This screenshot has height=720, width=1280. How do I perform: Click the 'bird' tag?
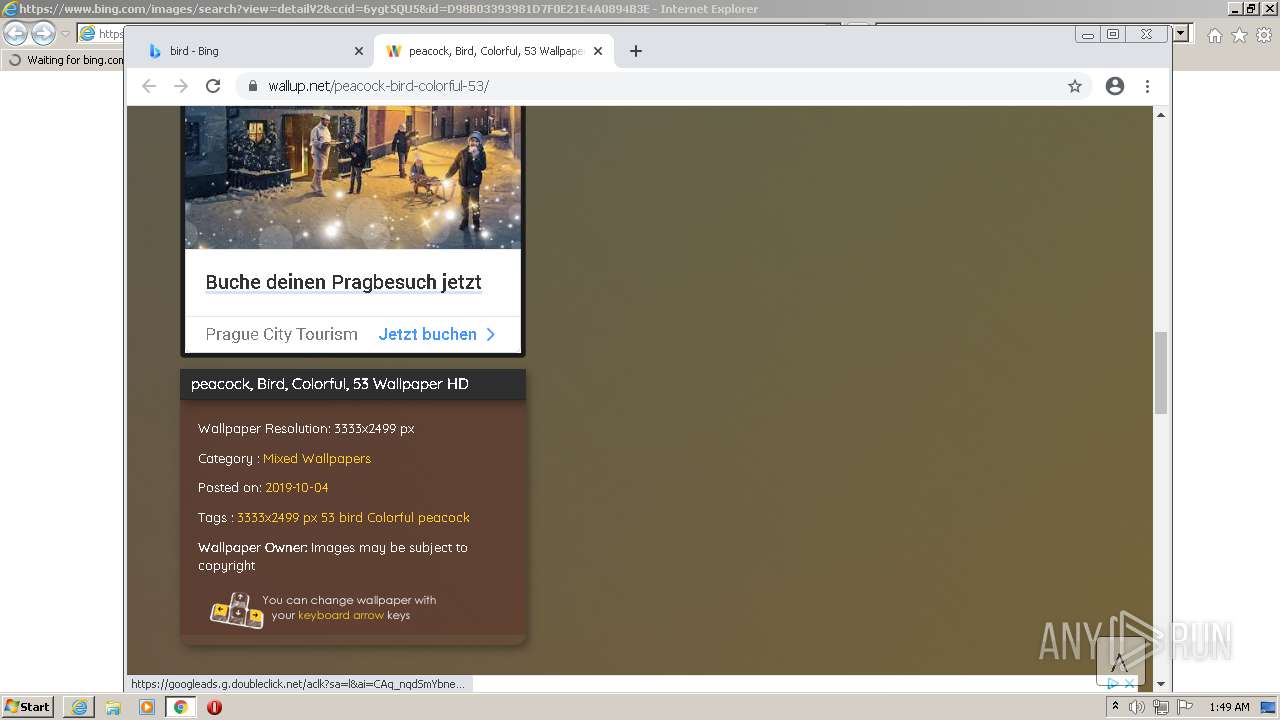click(x=350, y=518)
